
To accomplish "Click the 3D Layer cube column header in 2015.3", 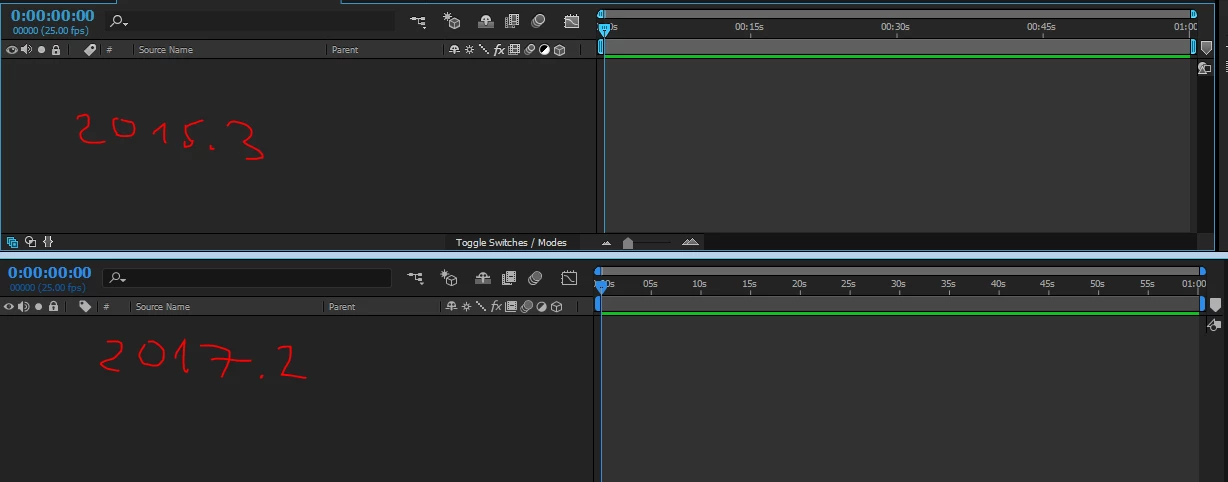I will [x=559, y=50].
